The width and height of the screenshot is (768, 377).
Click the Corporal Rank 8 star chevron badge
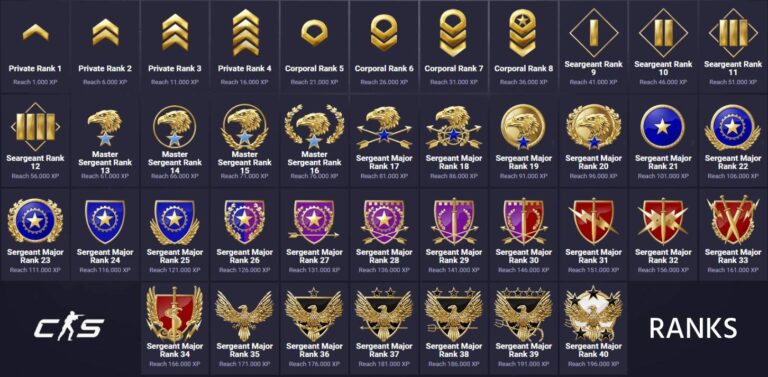(x=524, y=32)
